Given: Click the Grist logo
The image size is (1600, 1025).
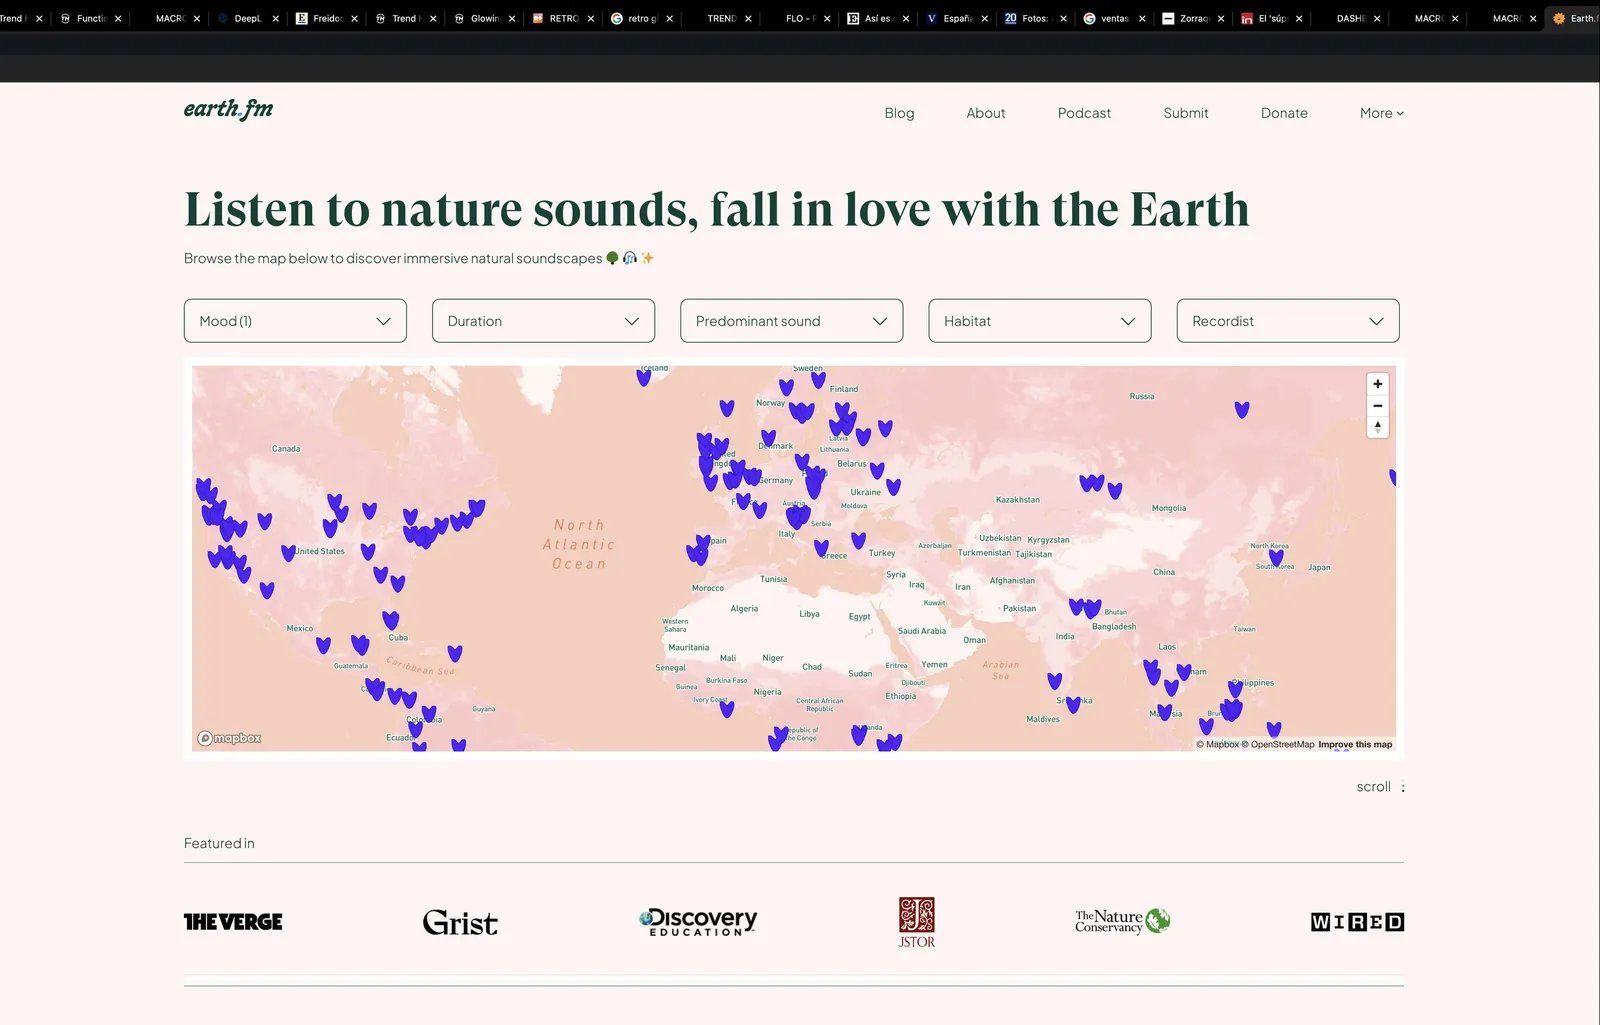Looking at the screenshot, I should (x=460, y=922).
